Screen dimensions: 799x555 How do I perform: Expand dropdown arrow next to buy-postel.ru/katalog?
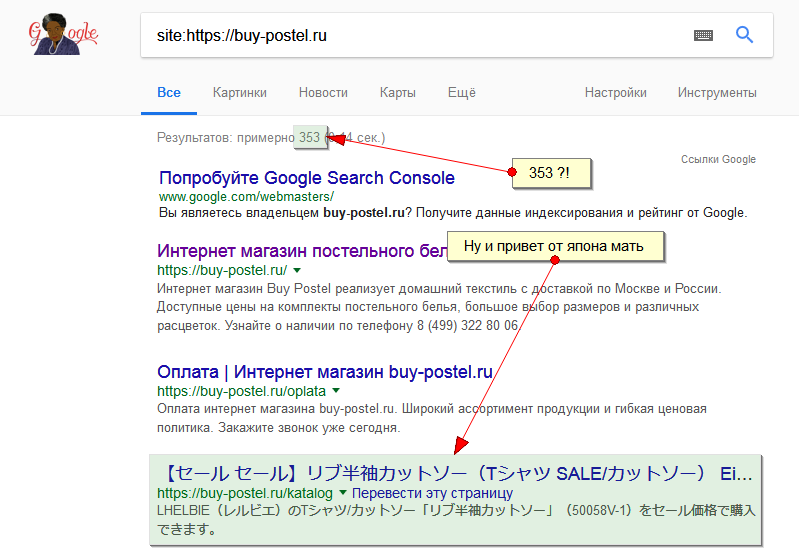(x=343, y=493)
